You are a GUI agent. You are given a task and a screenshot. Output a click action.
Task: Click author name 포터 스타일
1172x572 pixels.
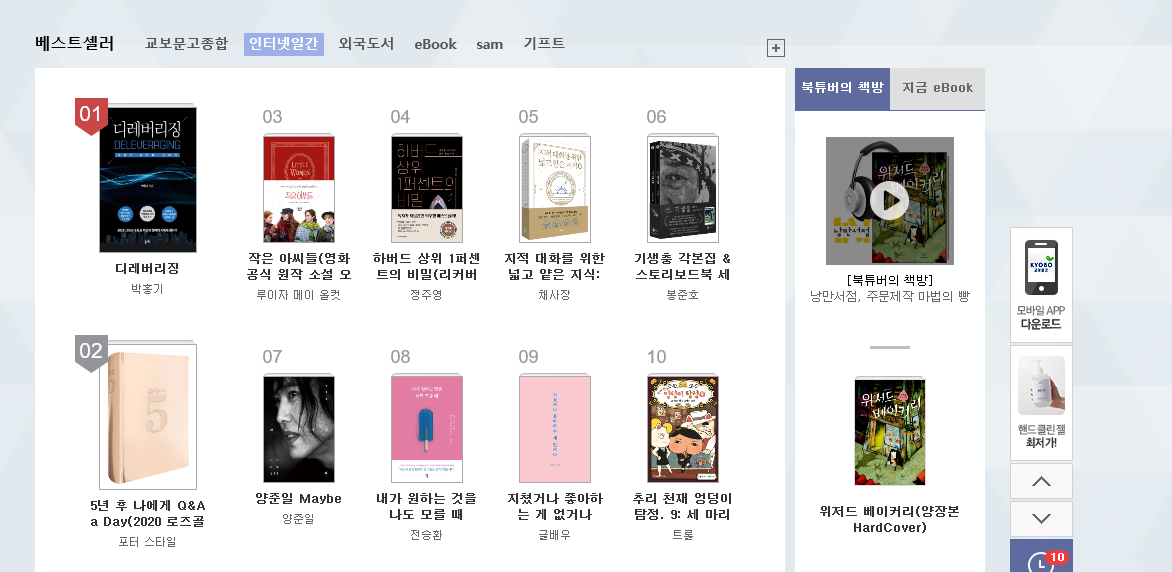pos(147,542)
